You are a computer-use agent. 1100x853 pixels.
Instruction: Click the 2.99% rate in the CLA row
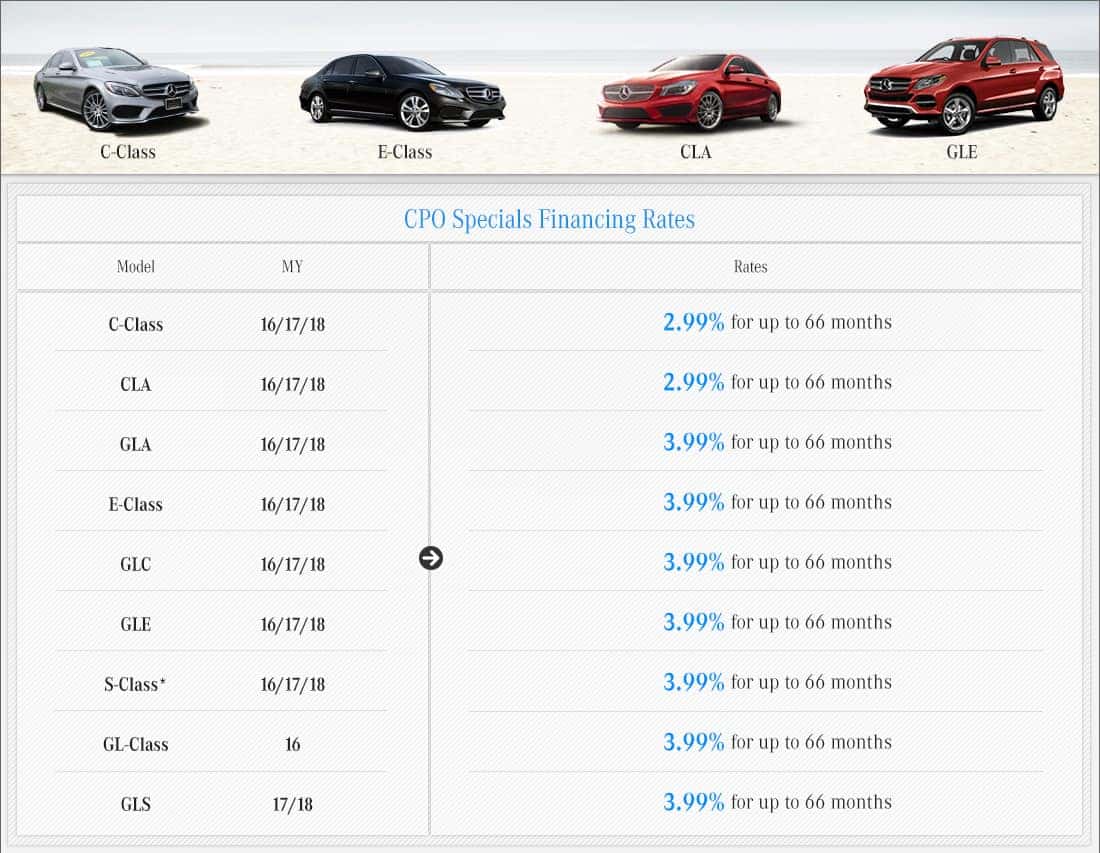tap(693, 382)
